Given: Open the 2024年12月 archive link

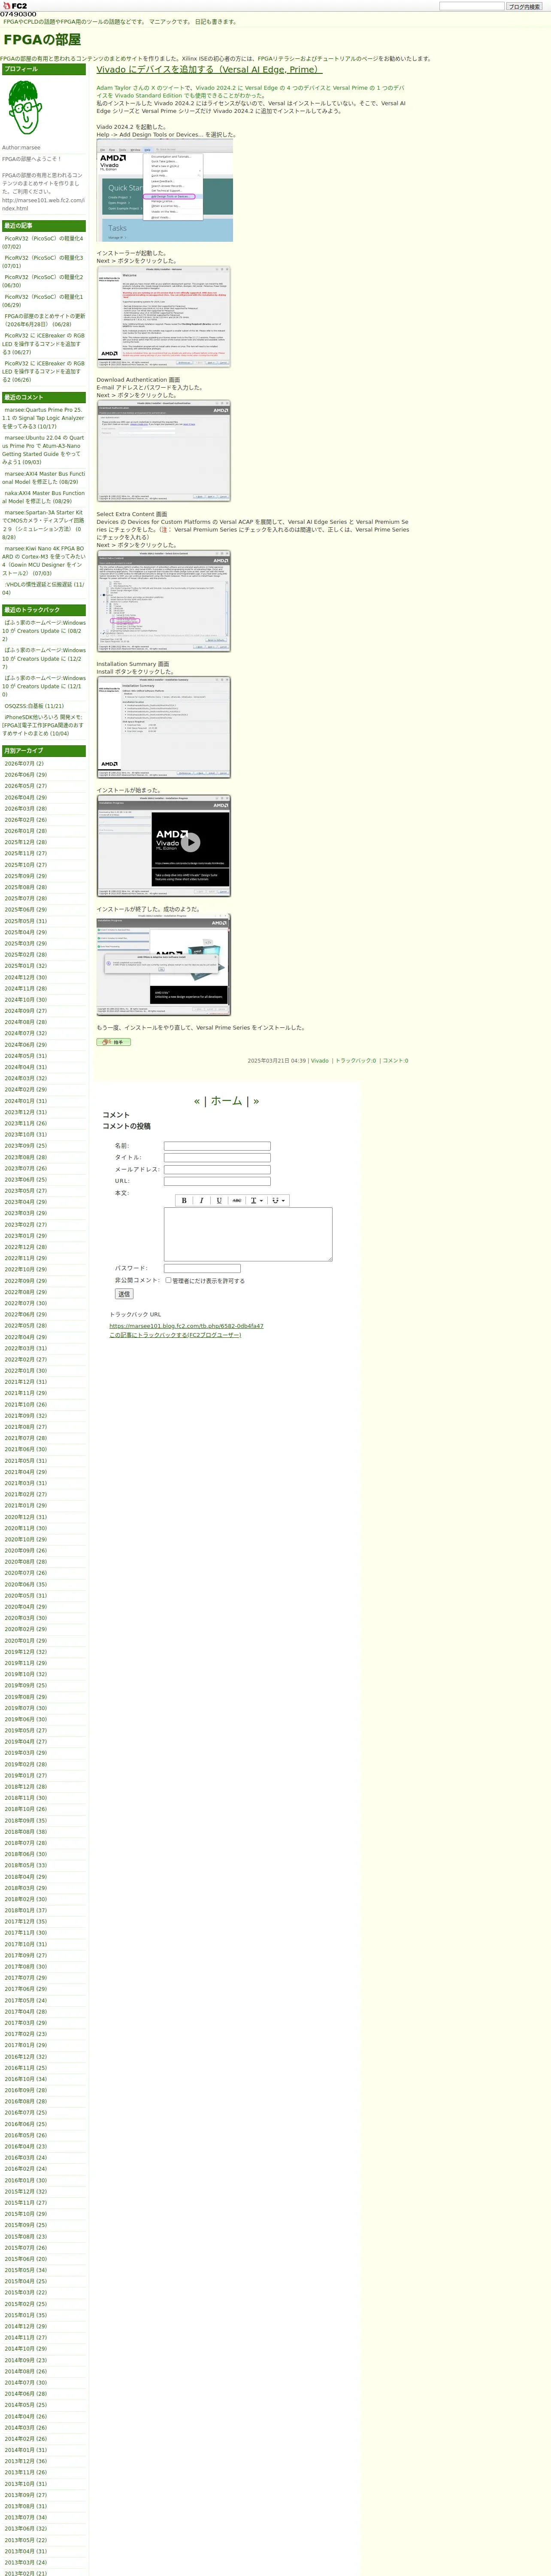Looking at the screenshot, I should pyautogui.click(x=26, y=977).
